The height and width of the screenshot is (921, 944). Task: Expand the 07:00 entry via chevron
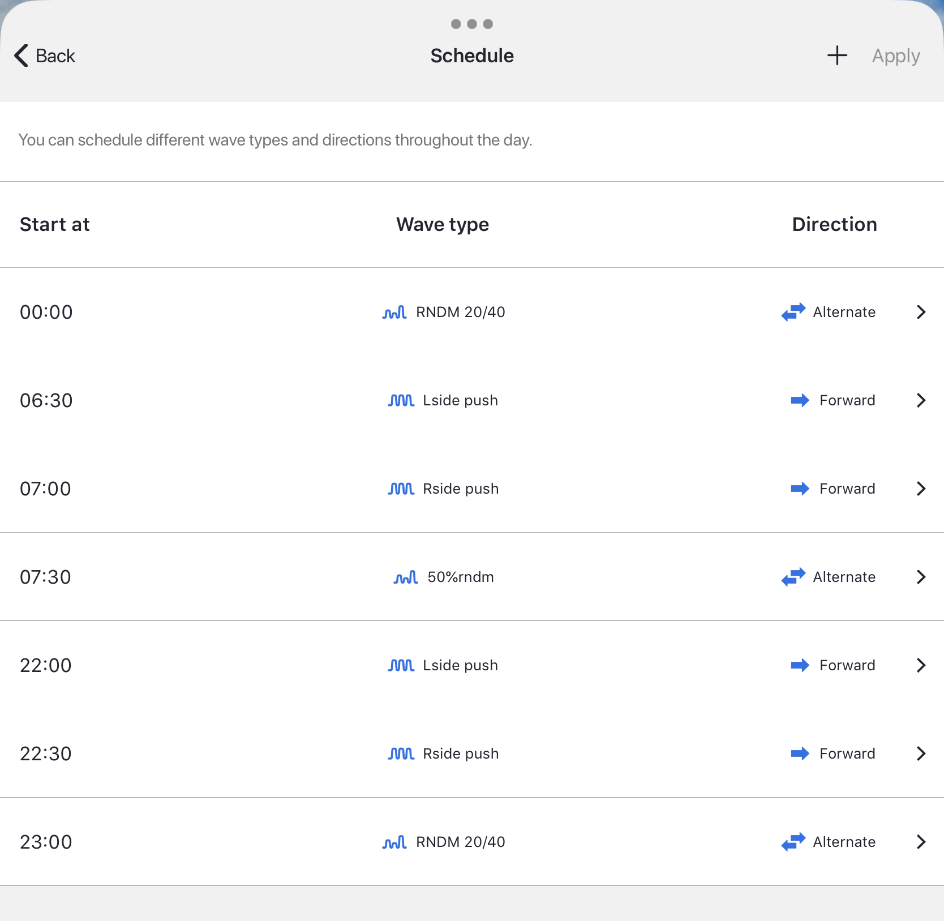coord(921,489)
